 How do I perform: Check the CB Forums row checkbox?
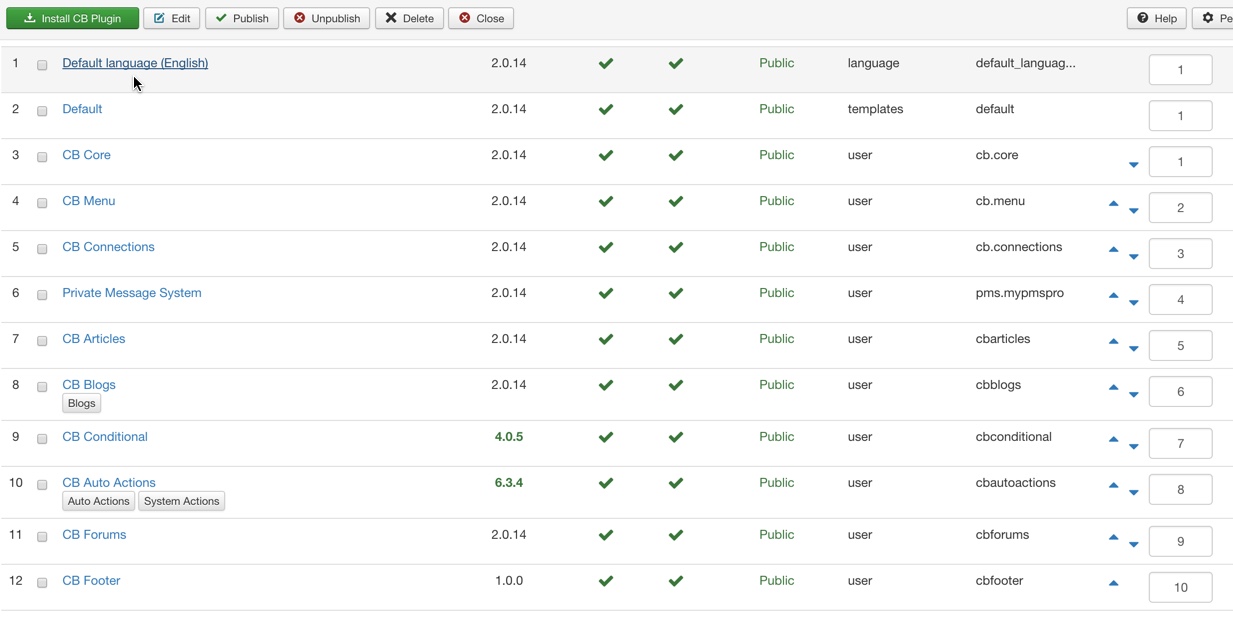42,537
